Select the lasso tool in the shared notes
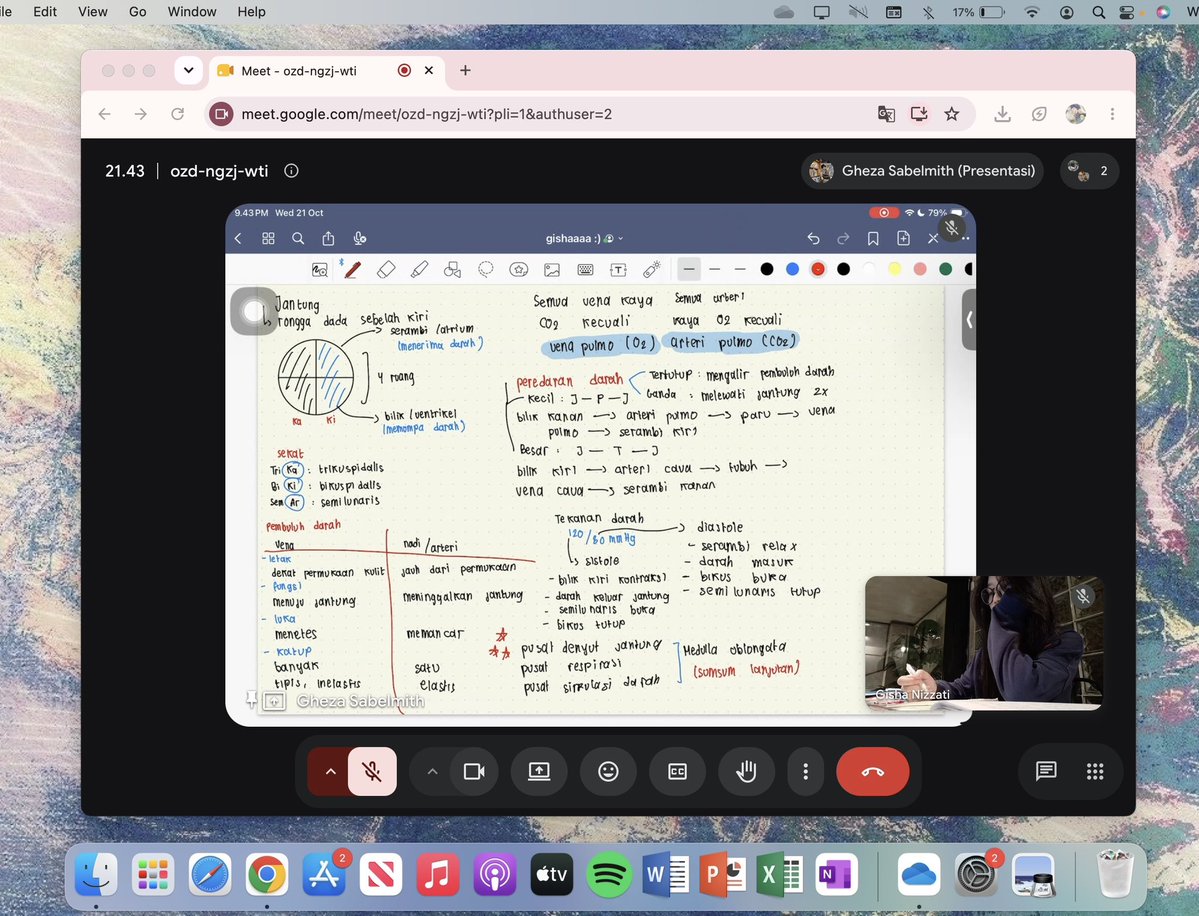1199x916 pixels. point(486,269)
